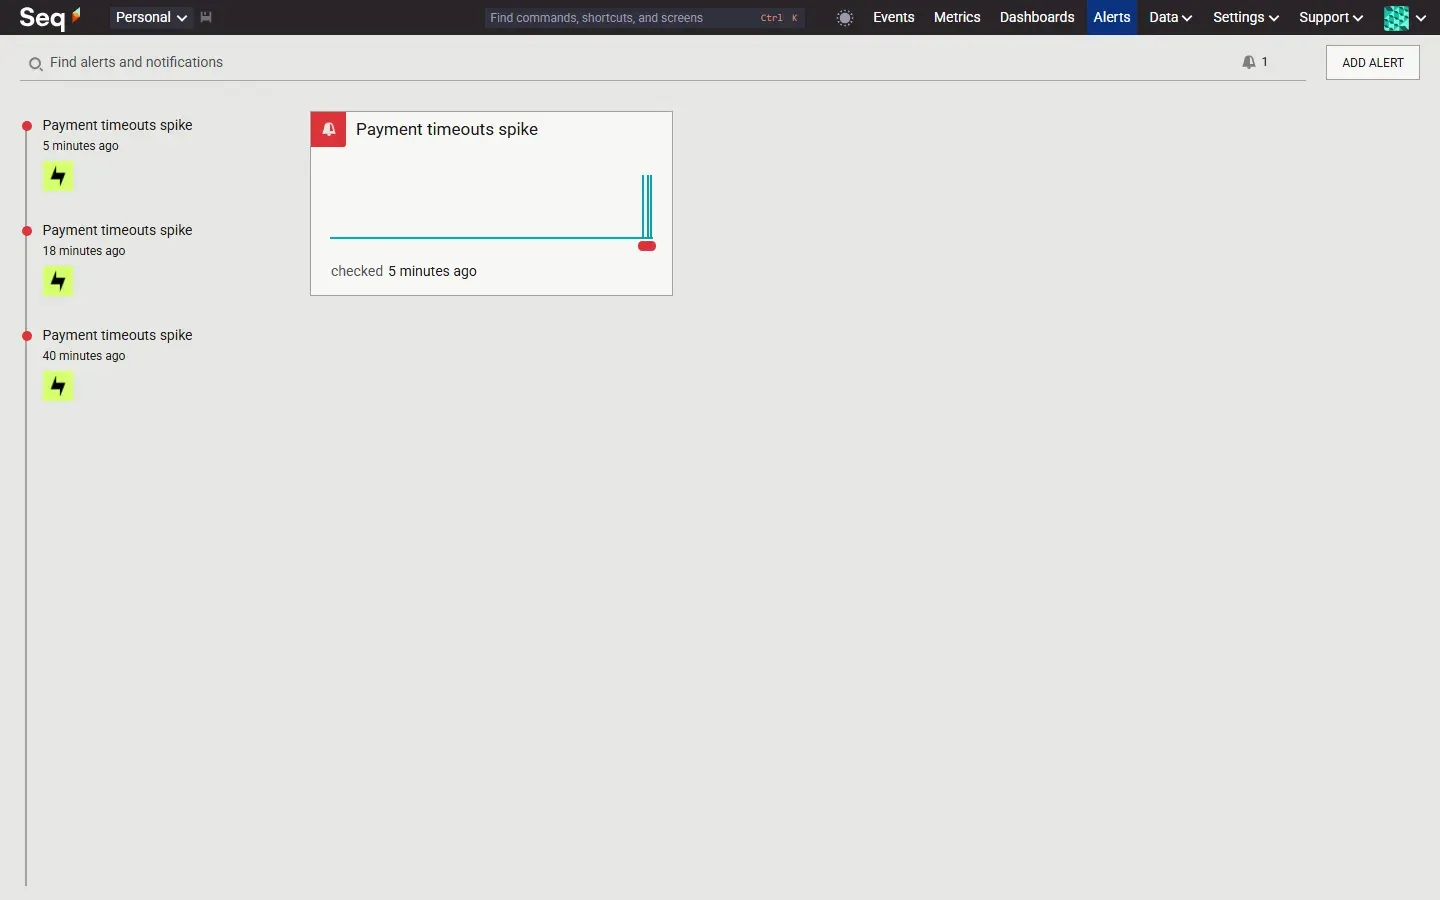Click the magnifier icon in alerts search
1440x900 pixels.
point(35,64)
